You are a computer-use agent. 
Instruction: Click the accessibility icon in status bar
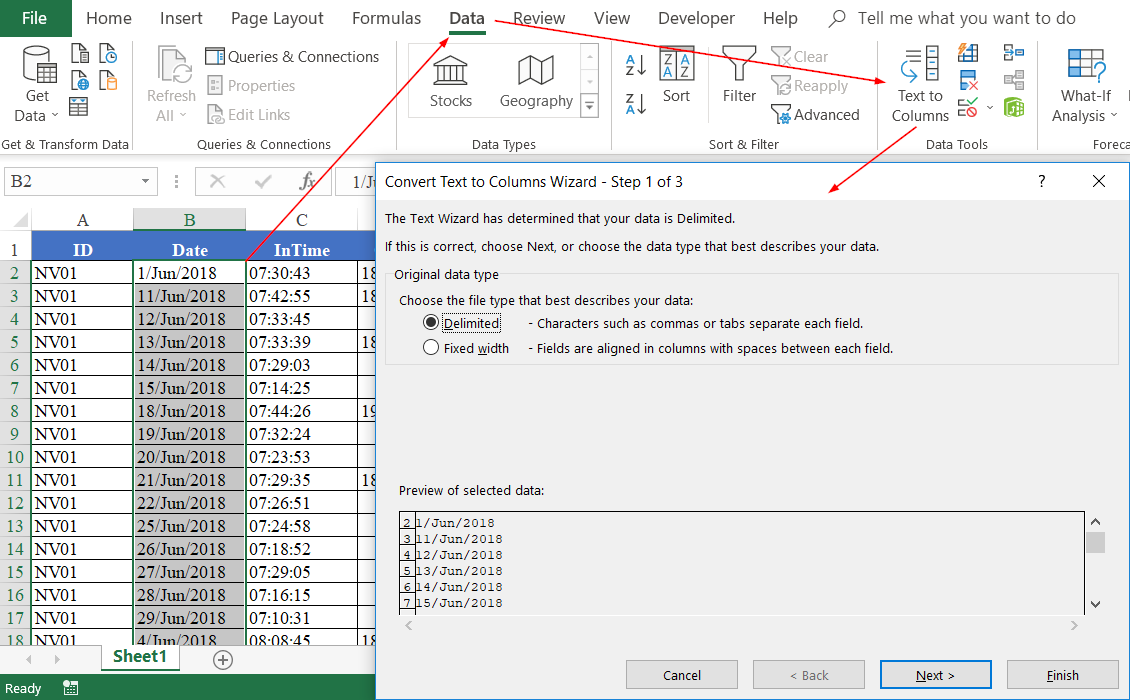point(71,688)
